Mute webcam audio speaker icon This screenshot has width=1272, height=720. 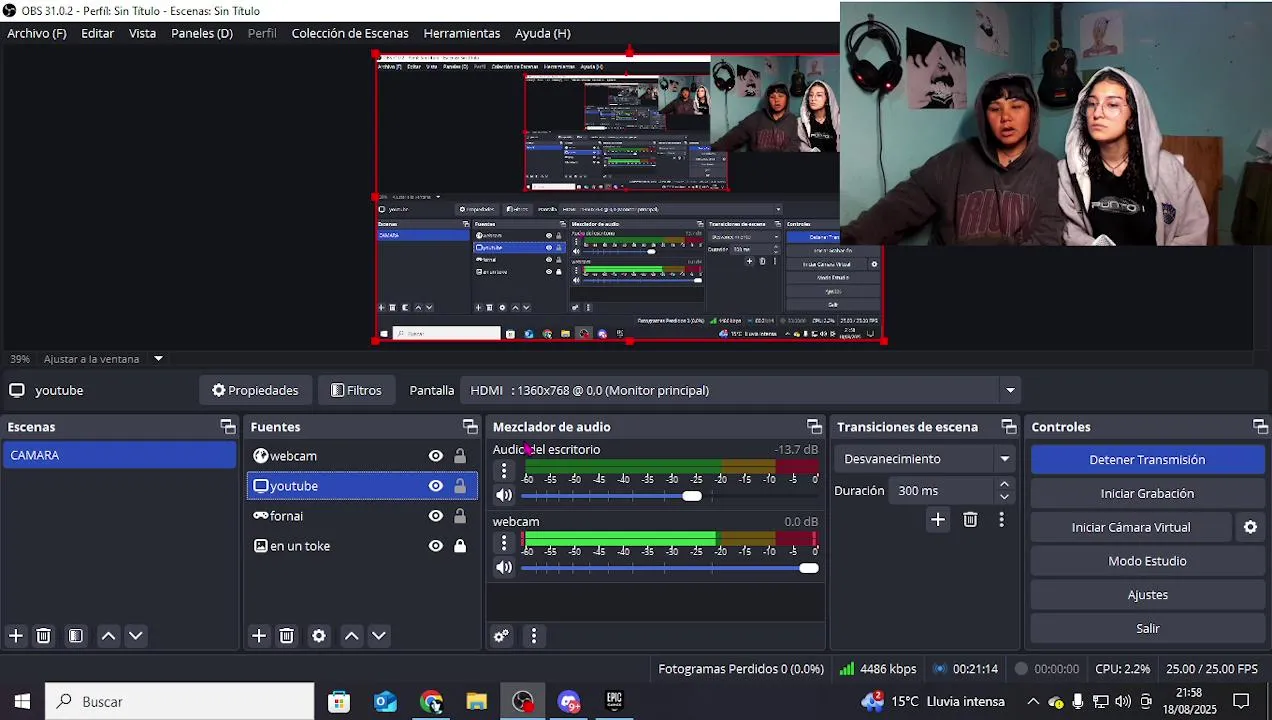click(x=504, y=567)
